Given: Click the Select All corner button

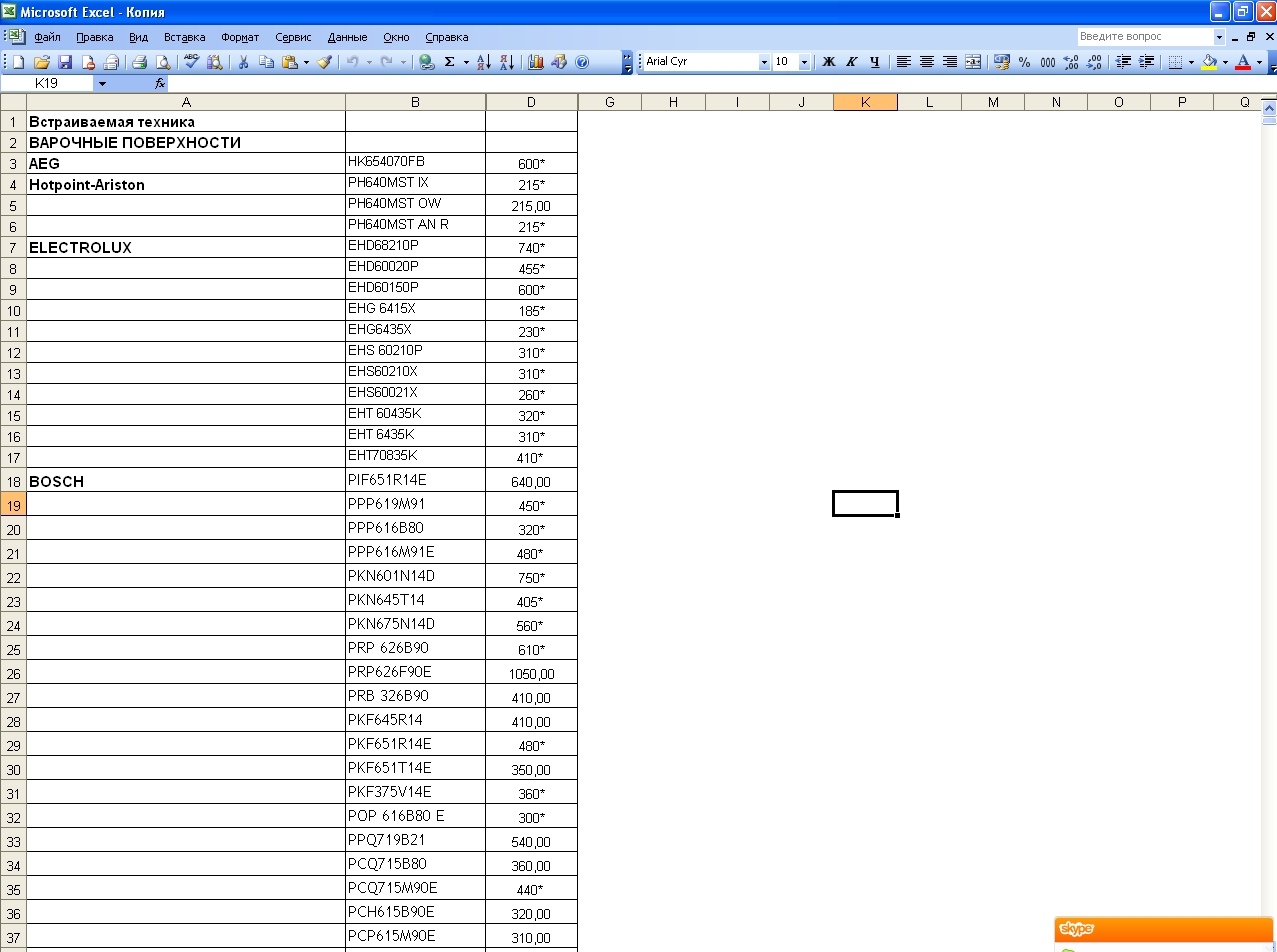Looking at the screenshot, I should (x=13, y=102).
